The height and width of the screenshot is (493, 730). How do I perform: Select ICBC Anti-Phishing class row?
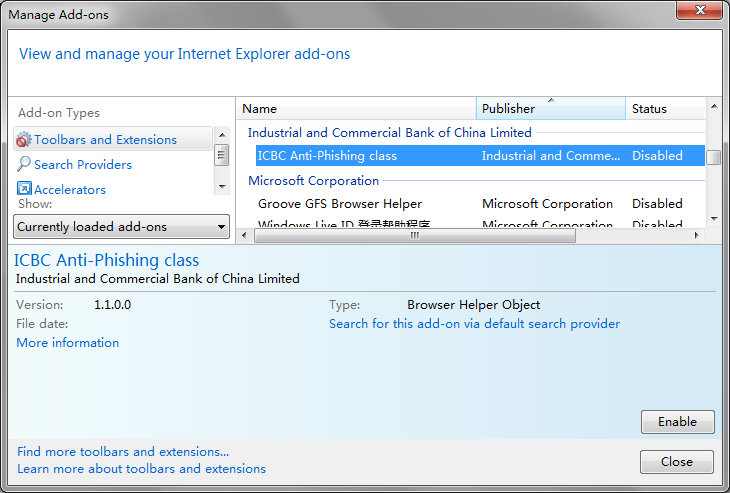[480, 155]
